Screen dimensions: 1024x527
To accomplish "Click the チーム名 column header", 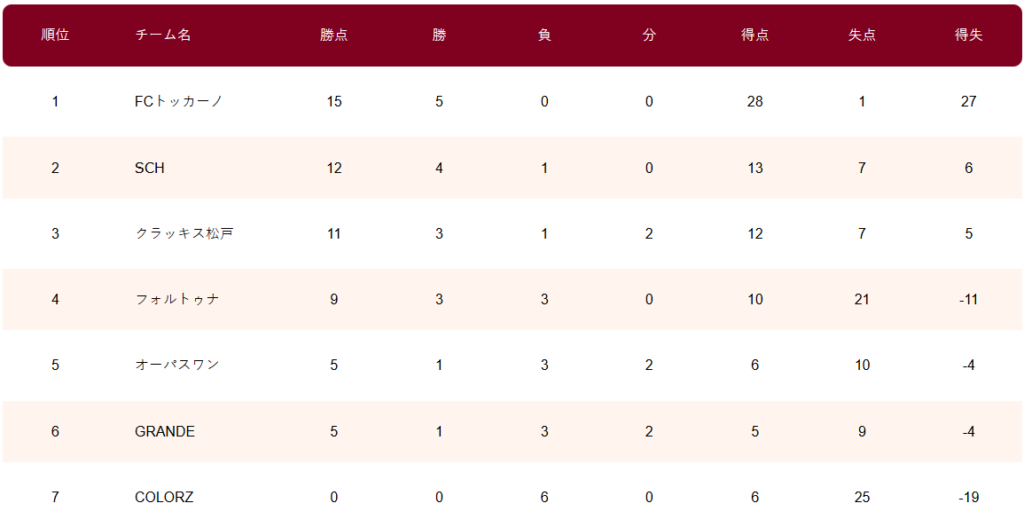I will pyautogui.click(x=163, y=36).
